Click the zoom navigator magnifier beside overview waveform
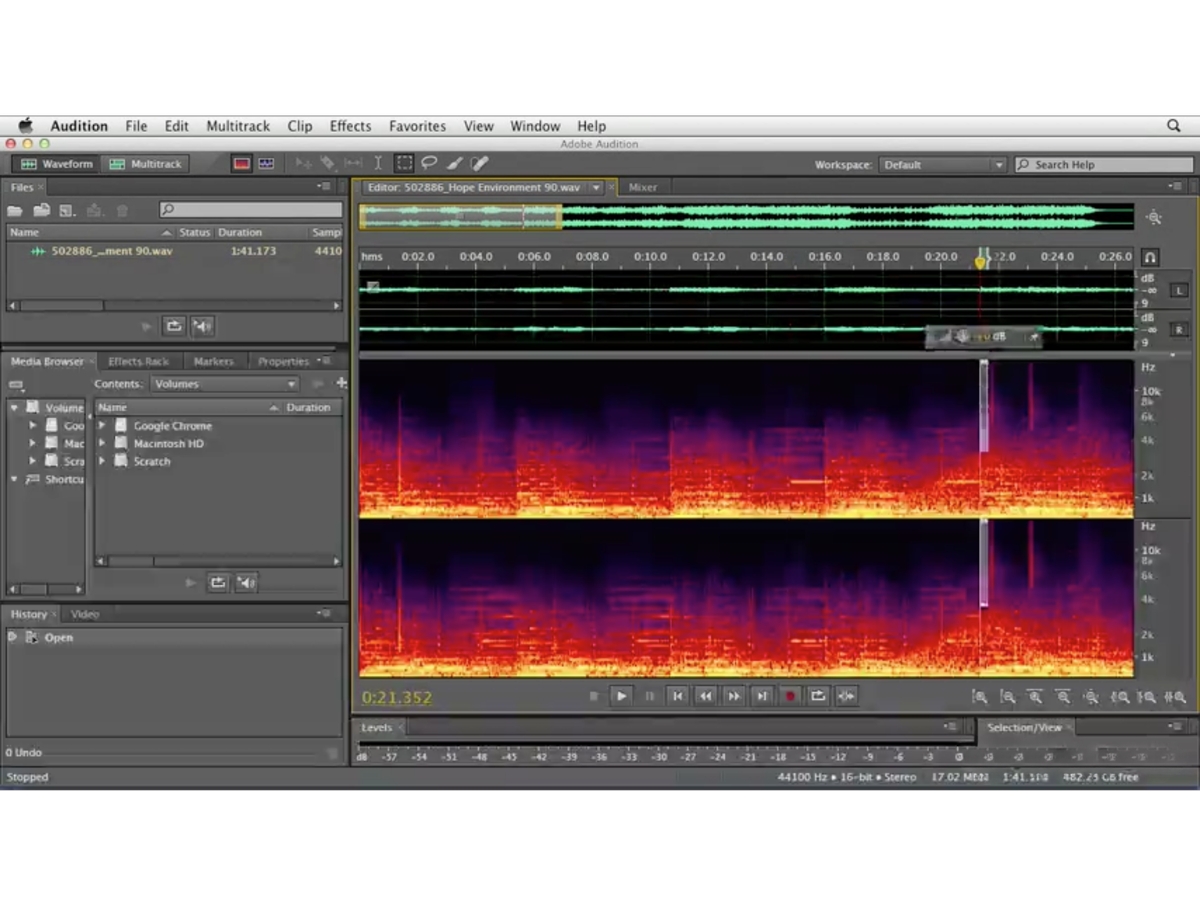This screenshot has height=900, width=1200. pyautogui.click(x=1154, y=217)
